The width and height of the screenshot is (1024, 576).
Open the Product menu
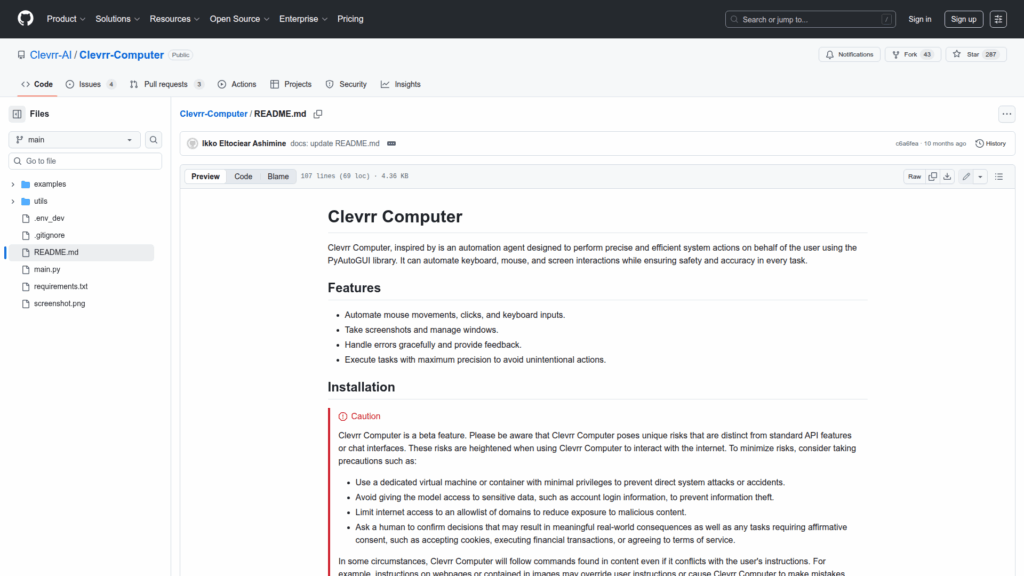(x=66, y=19)
